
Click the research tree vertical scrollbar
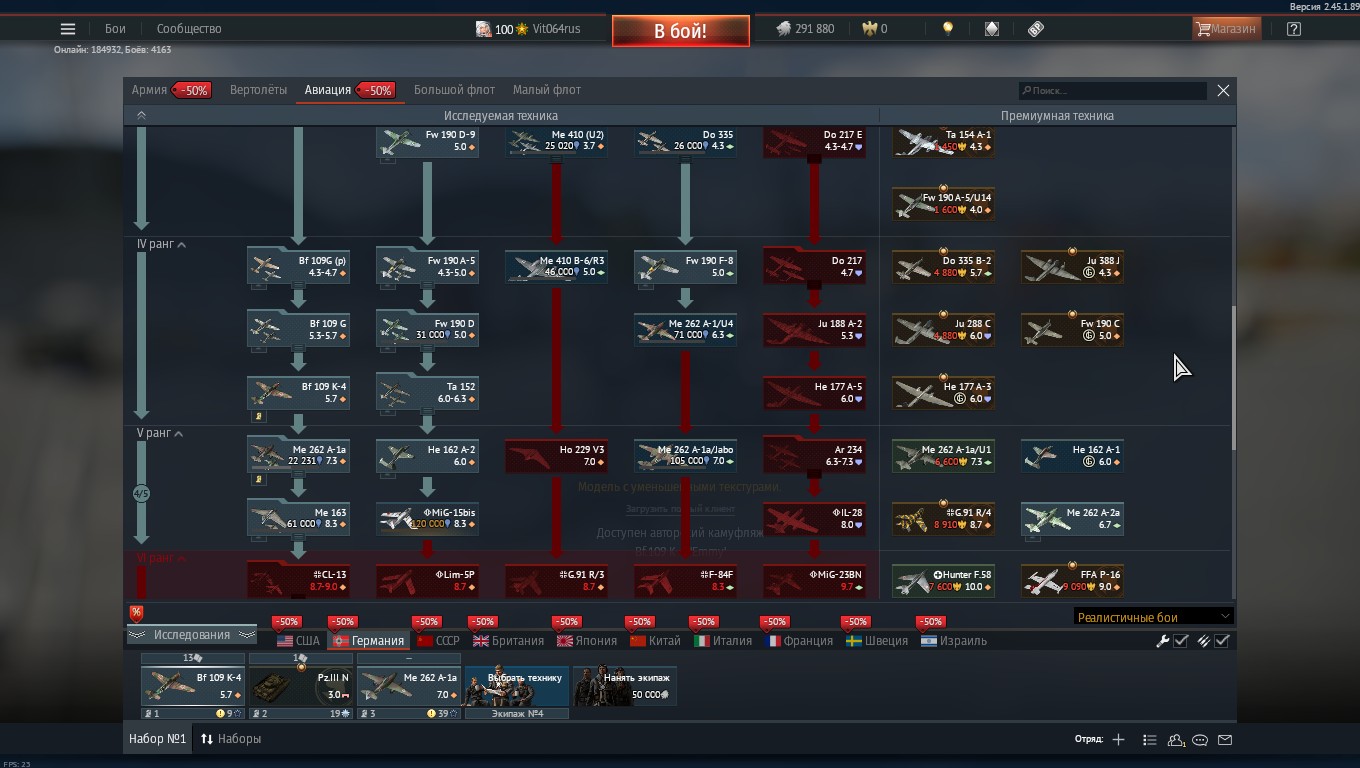coord(1233,377)
